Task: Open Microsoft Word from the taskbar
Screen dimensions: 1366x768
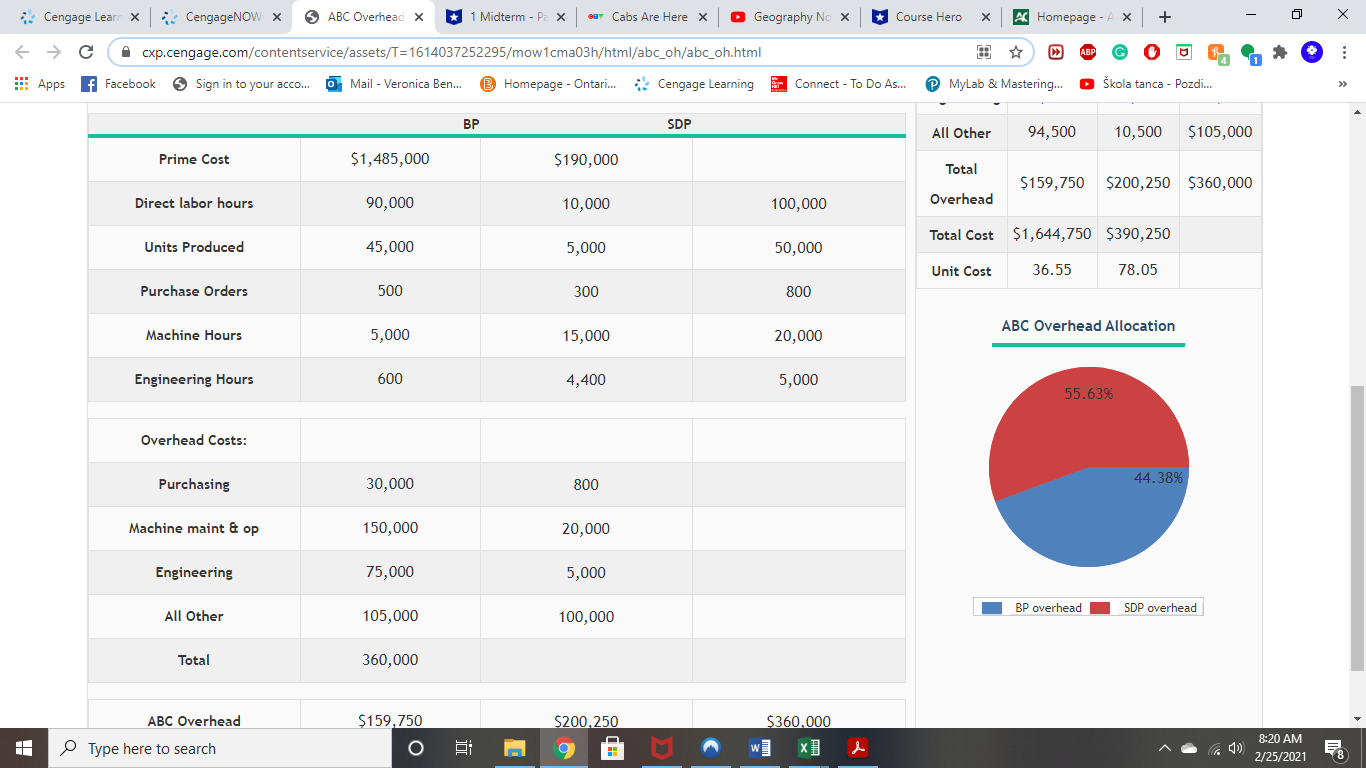Action: pyautogui.click(x=759, y=747)
